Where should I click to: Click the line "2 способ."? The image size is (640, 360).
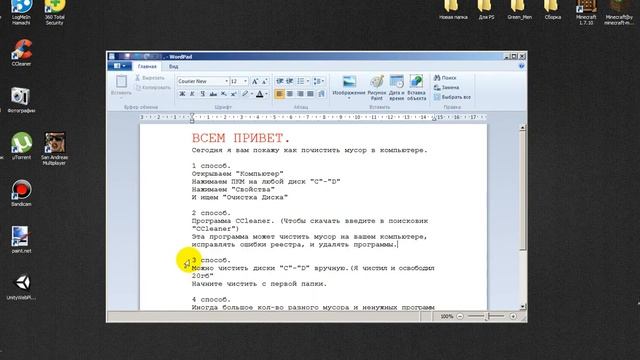coord(211,213)
